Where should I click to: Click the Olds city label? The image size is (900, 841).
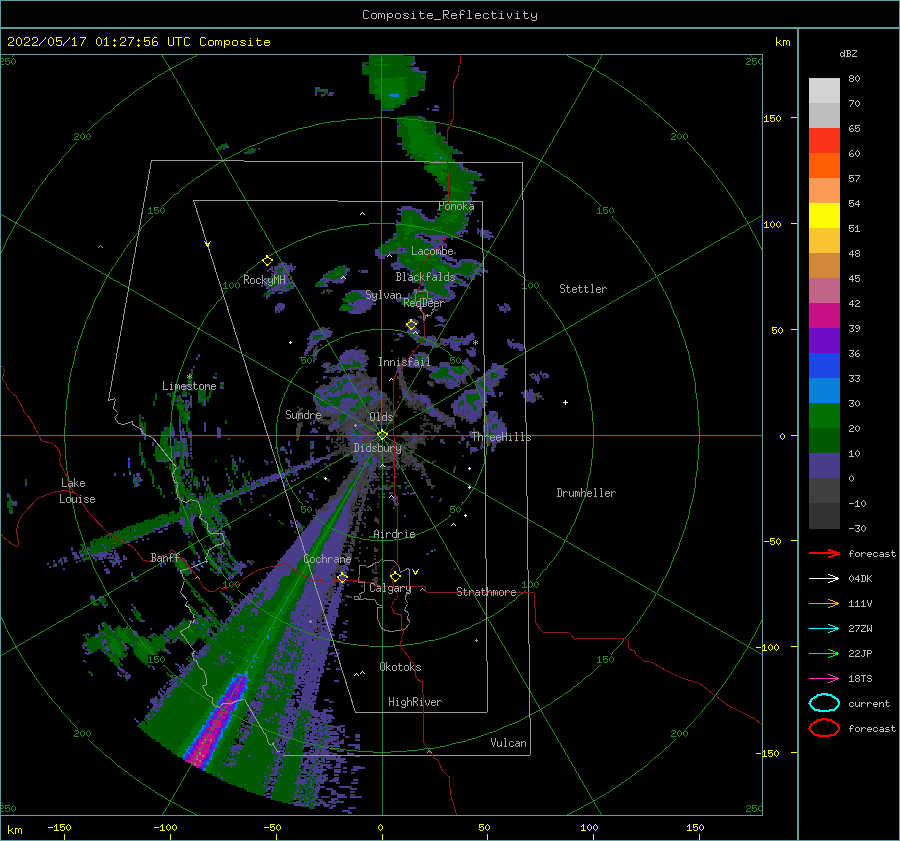coord(381,417)
